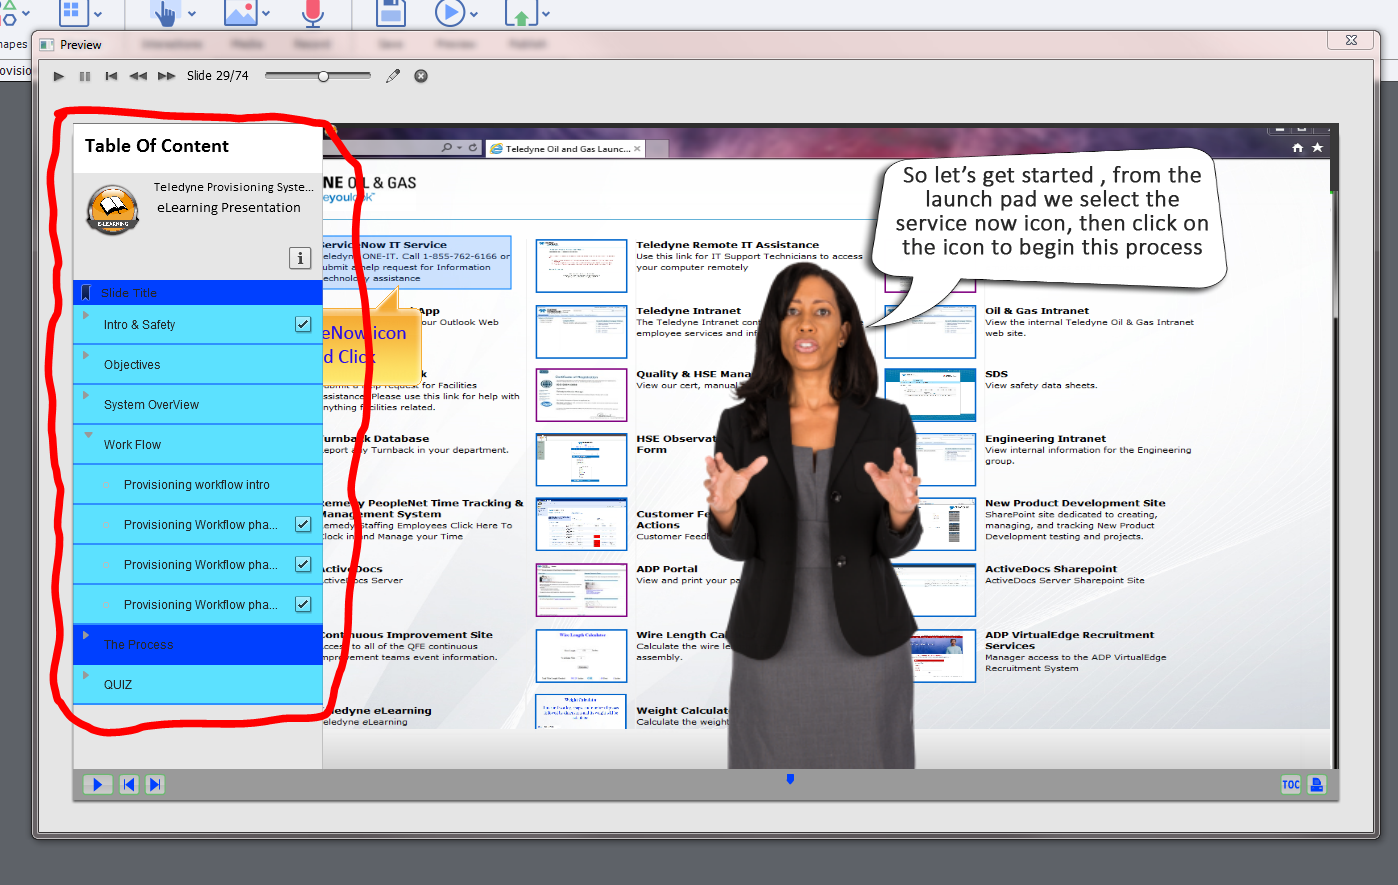Click the preview slide position slider handle
This screenshot has height=885, width=1398.
pos(323,76)
